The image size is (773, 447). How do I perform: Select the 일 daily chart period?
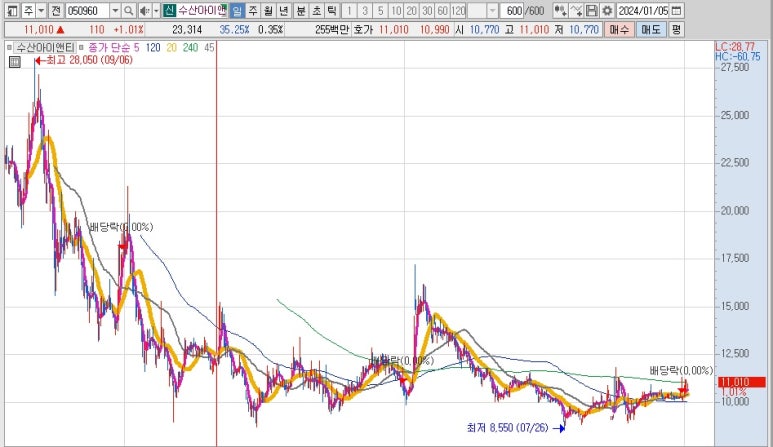pyautogui.click(x=237, y=10)
